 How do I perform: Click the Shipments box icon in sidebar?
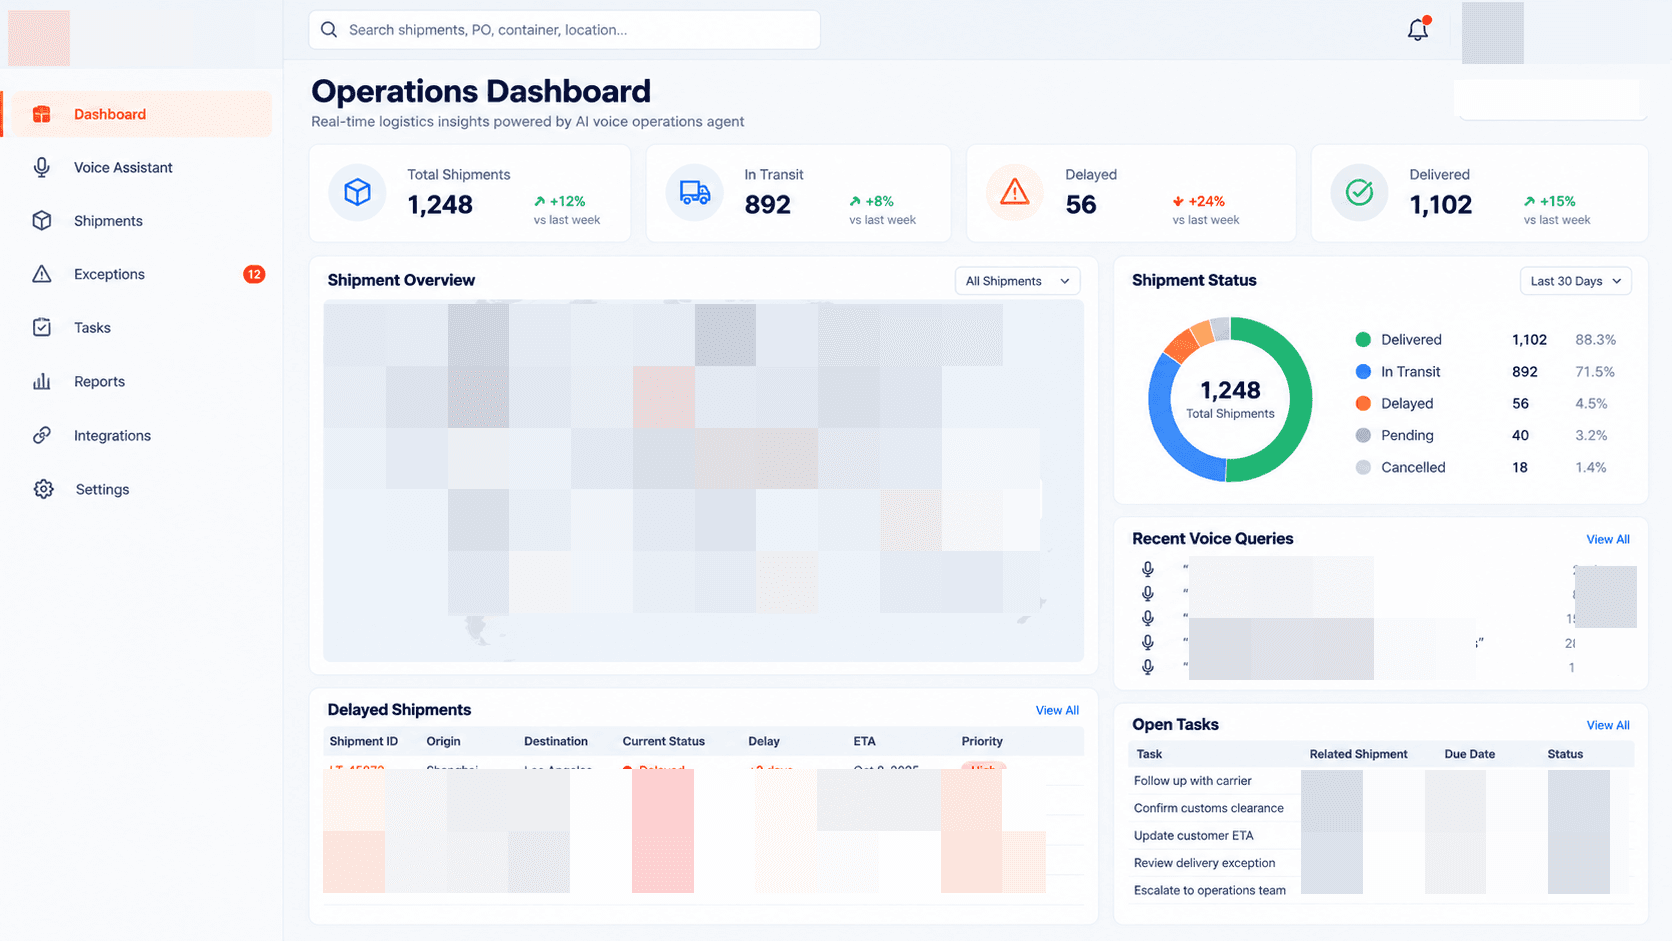click(42, 221)
